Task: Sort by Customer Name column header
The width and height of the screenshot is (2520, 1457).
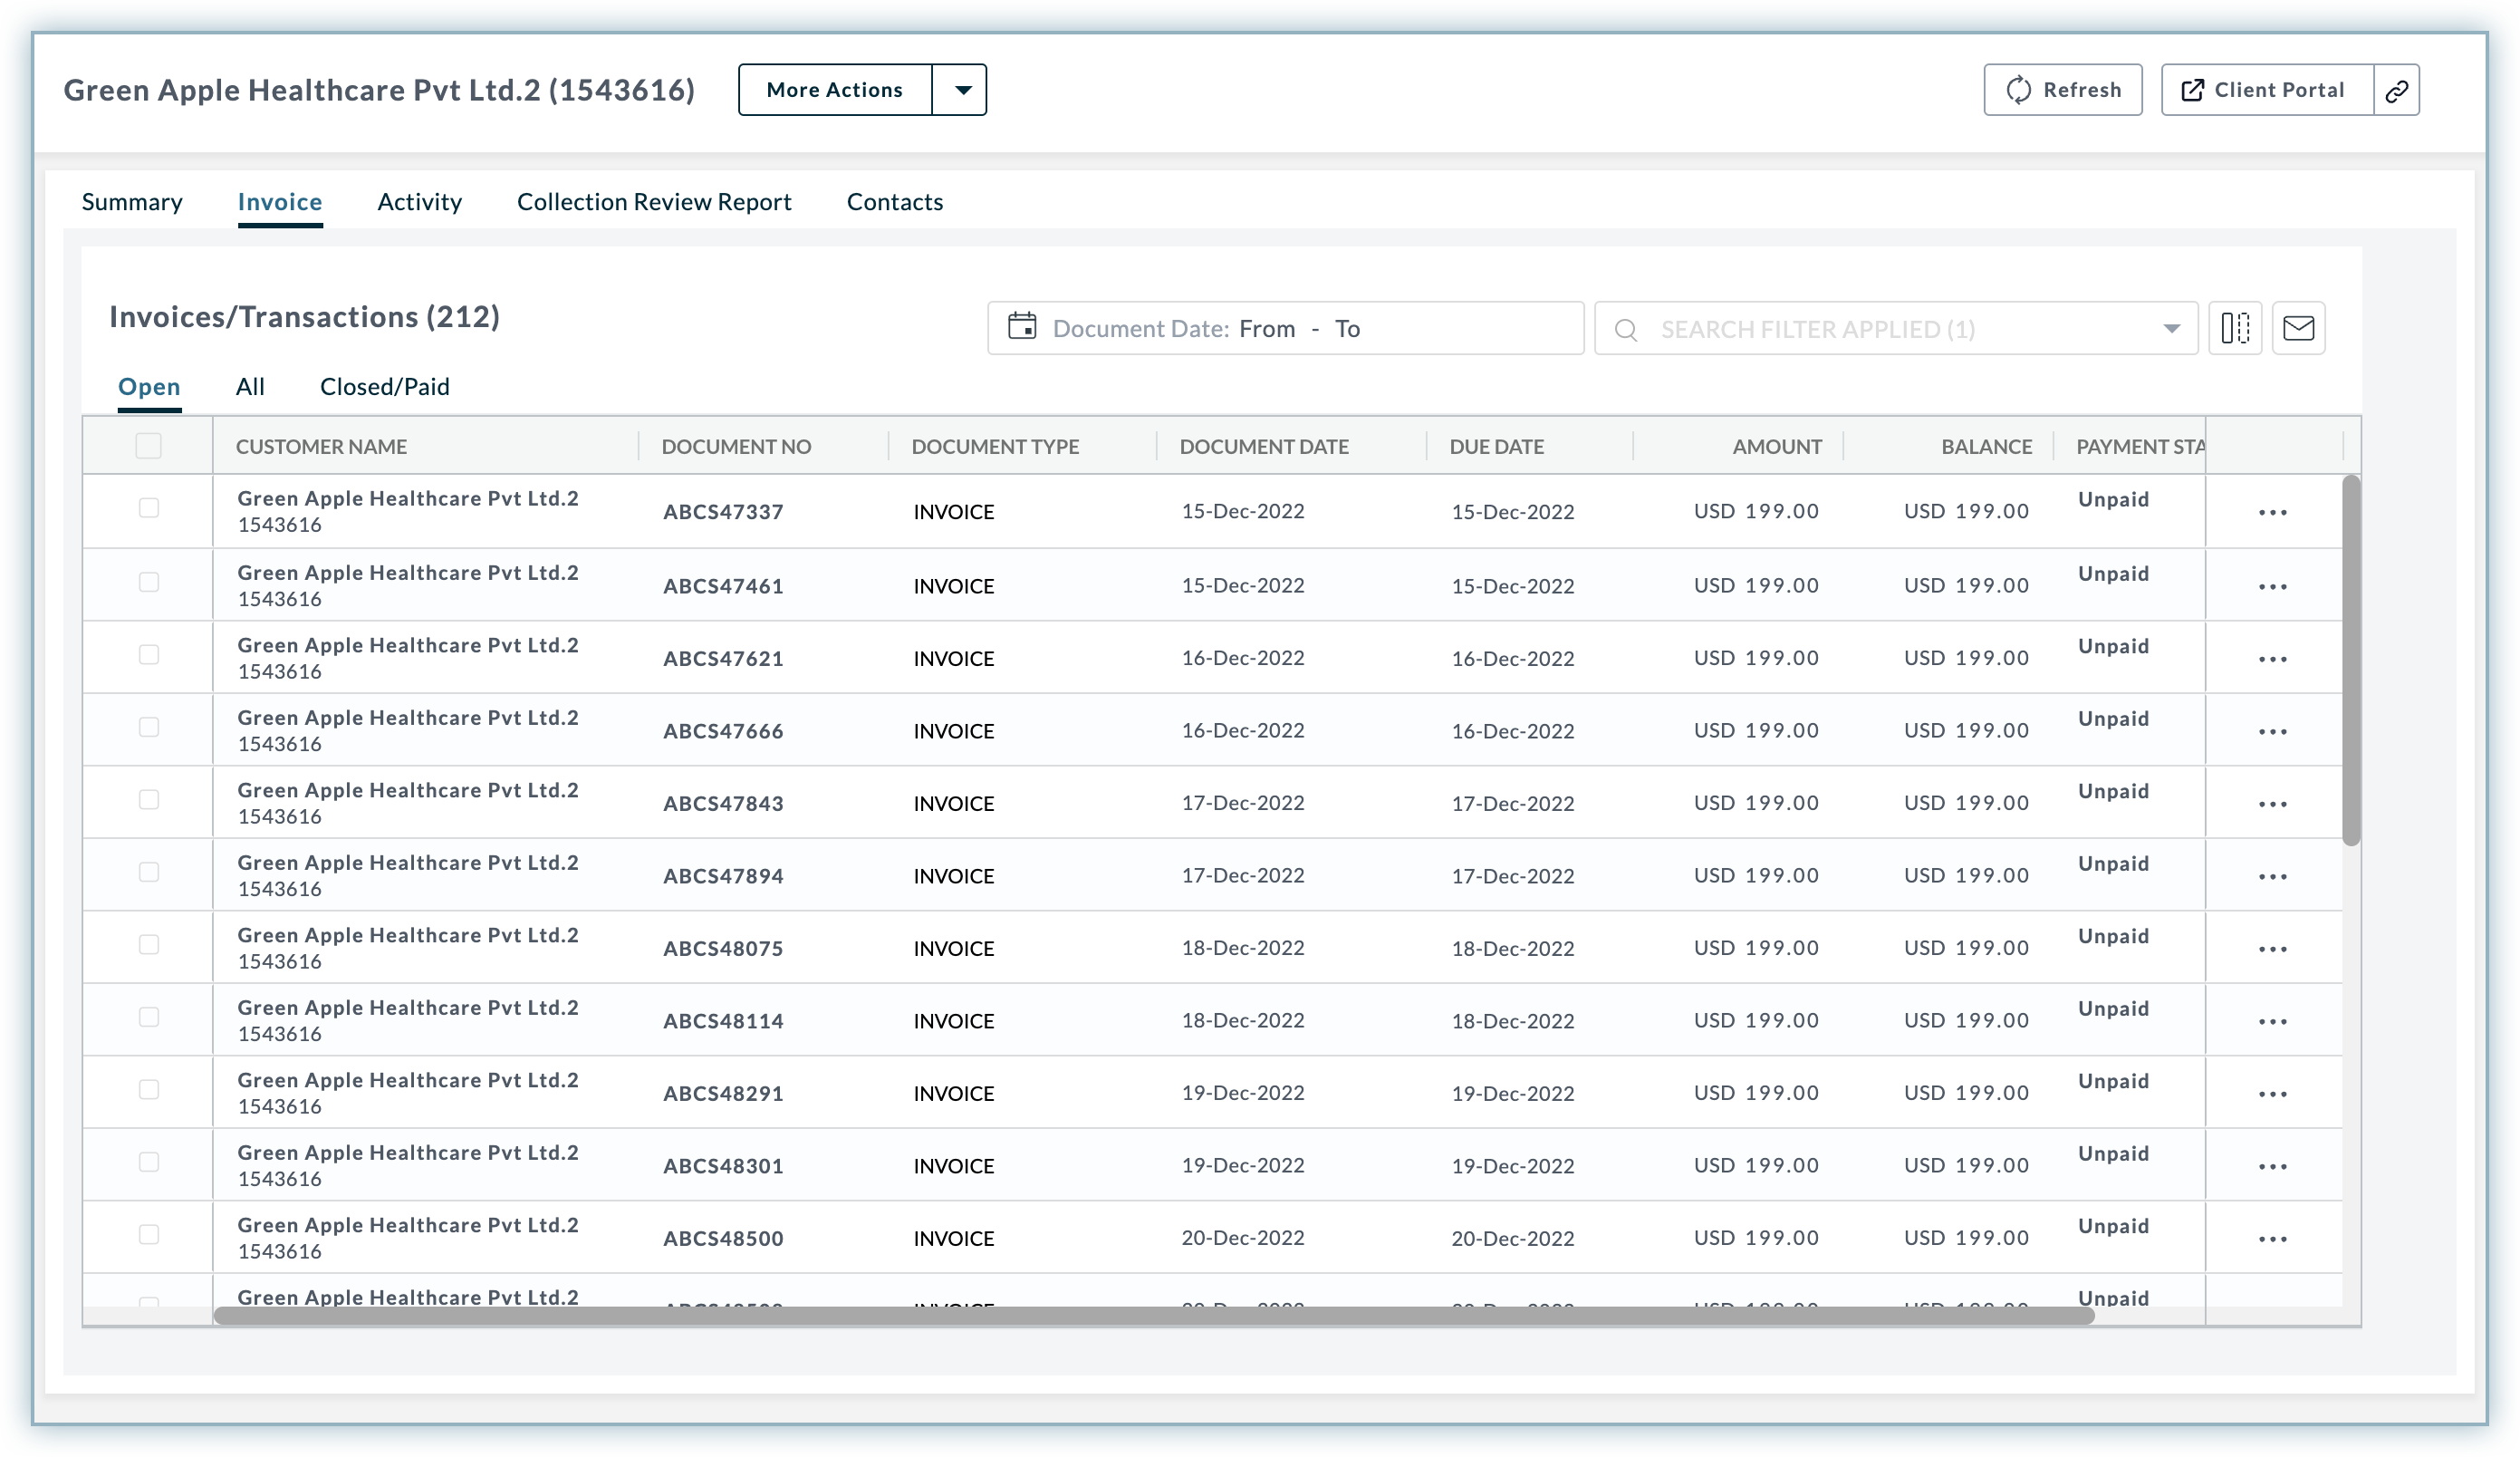Action: (x=321, y=447)
